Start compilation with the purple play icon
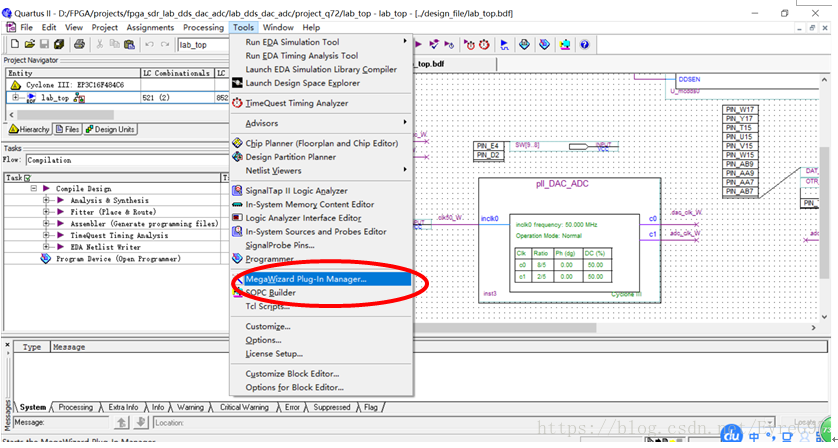Viewport: 838px width, 448px height. pos(418,44)
